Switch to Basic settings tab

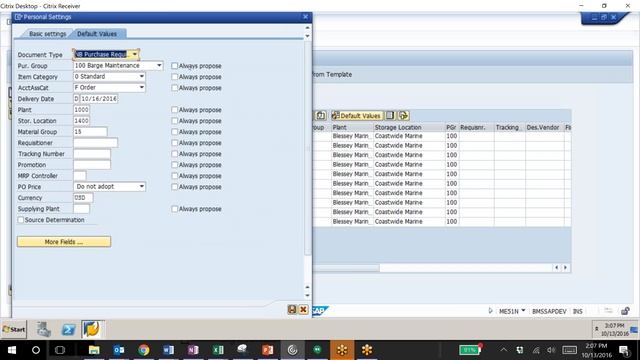tap(47, 34)
